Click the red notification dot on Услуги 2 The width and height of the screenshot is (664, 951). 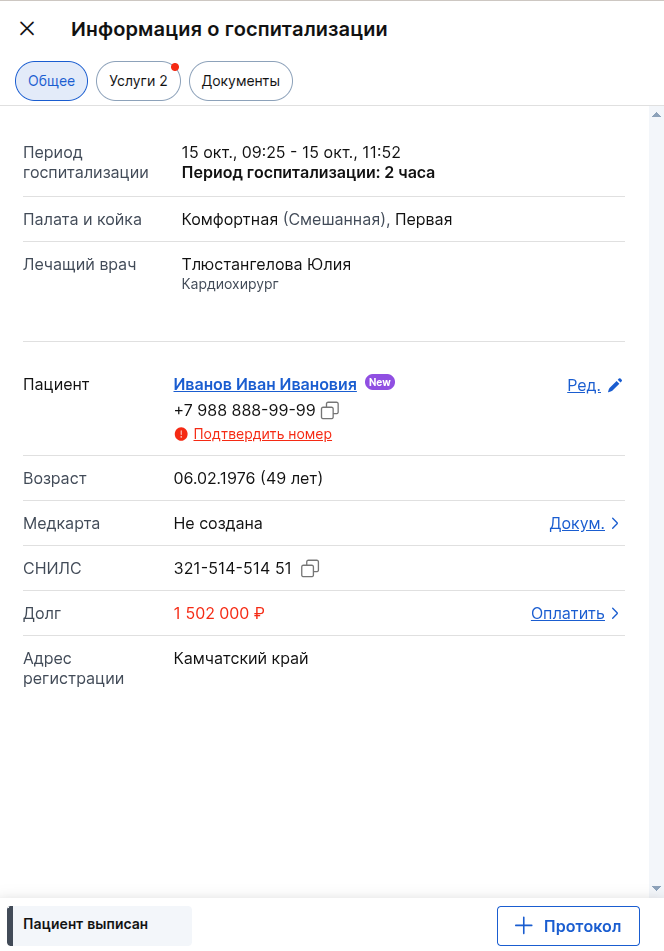tap(175, 67)
